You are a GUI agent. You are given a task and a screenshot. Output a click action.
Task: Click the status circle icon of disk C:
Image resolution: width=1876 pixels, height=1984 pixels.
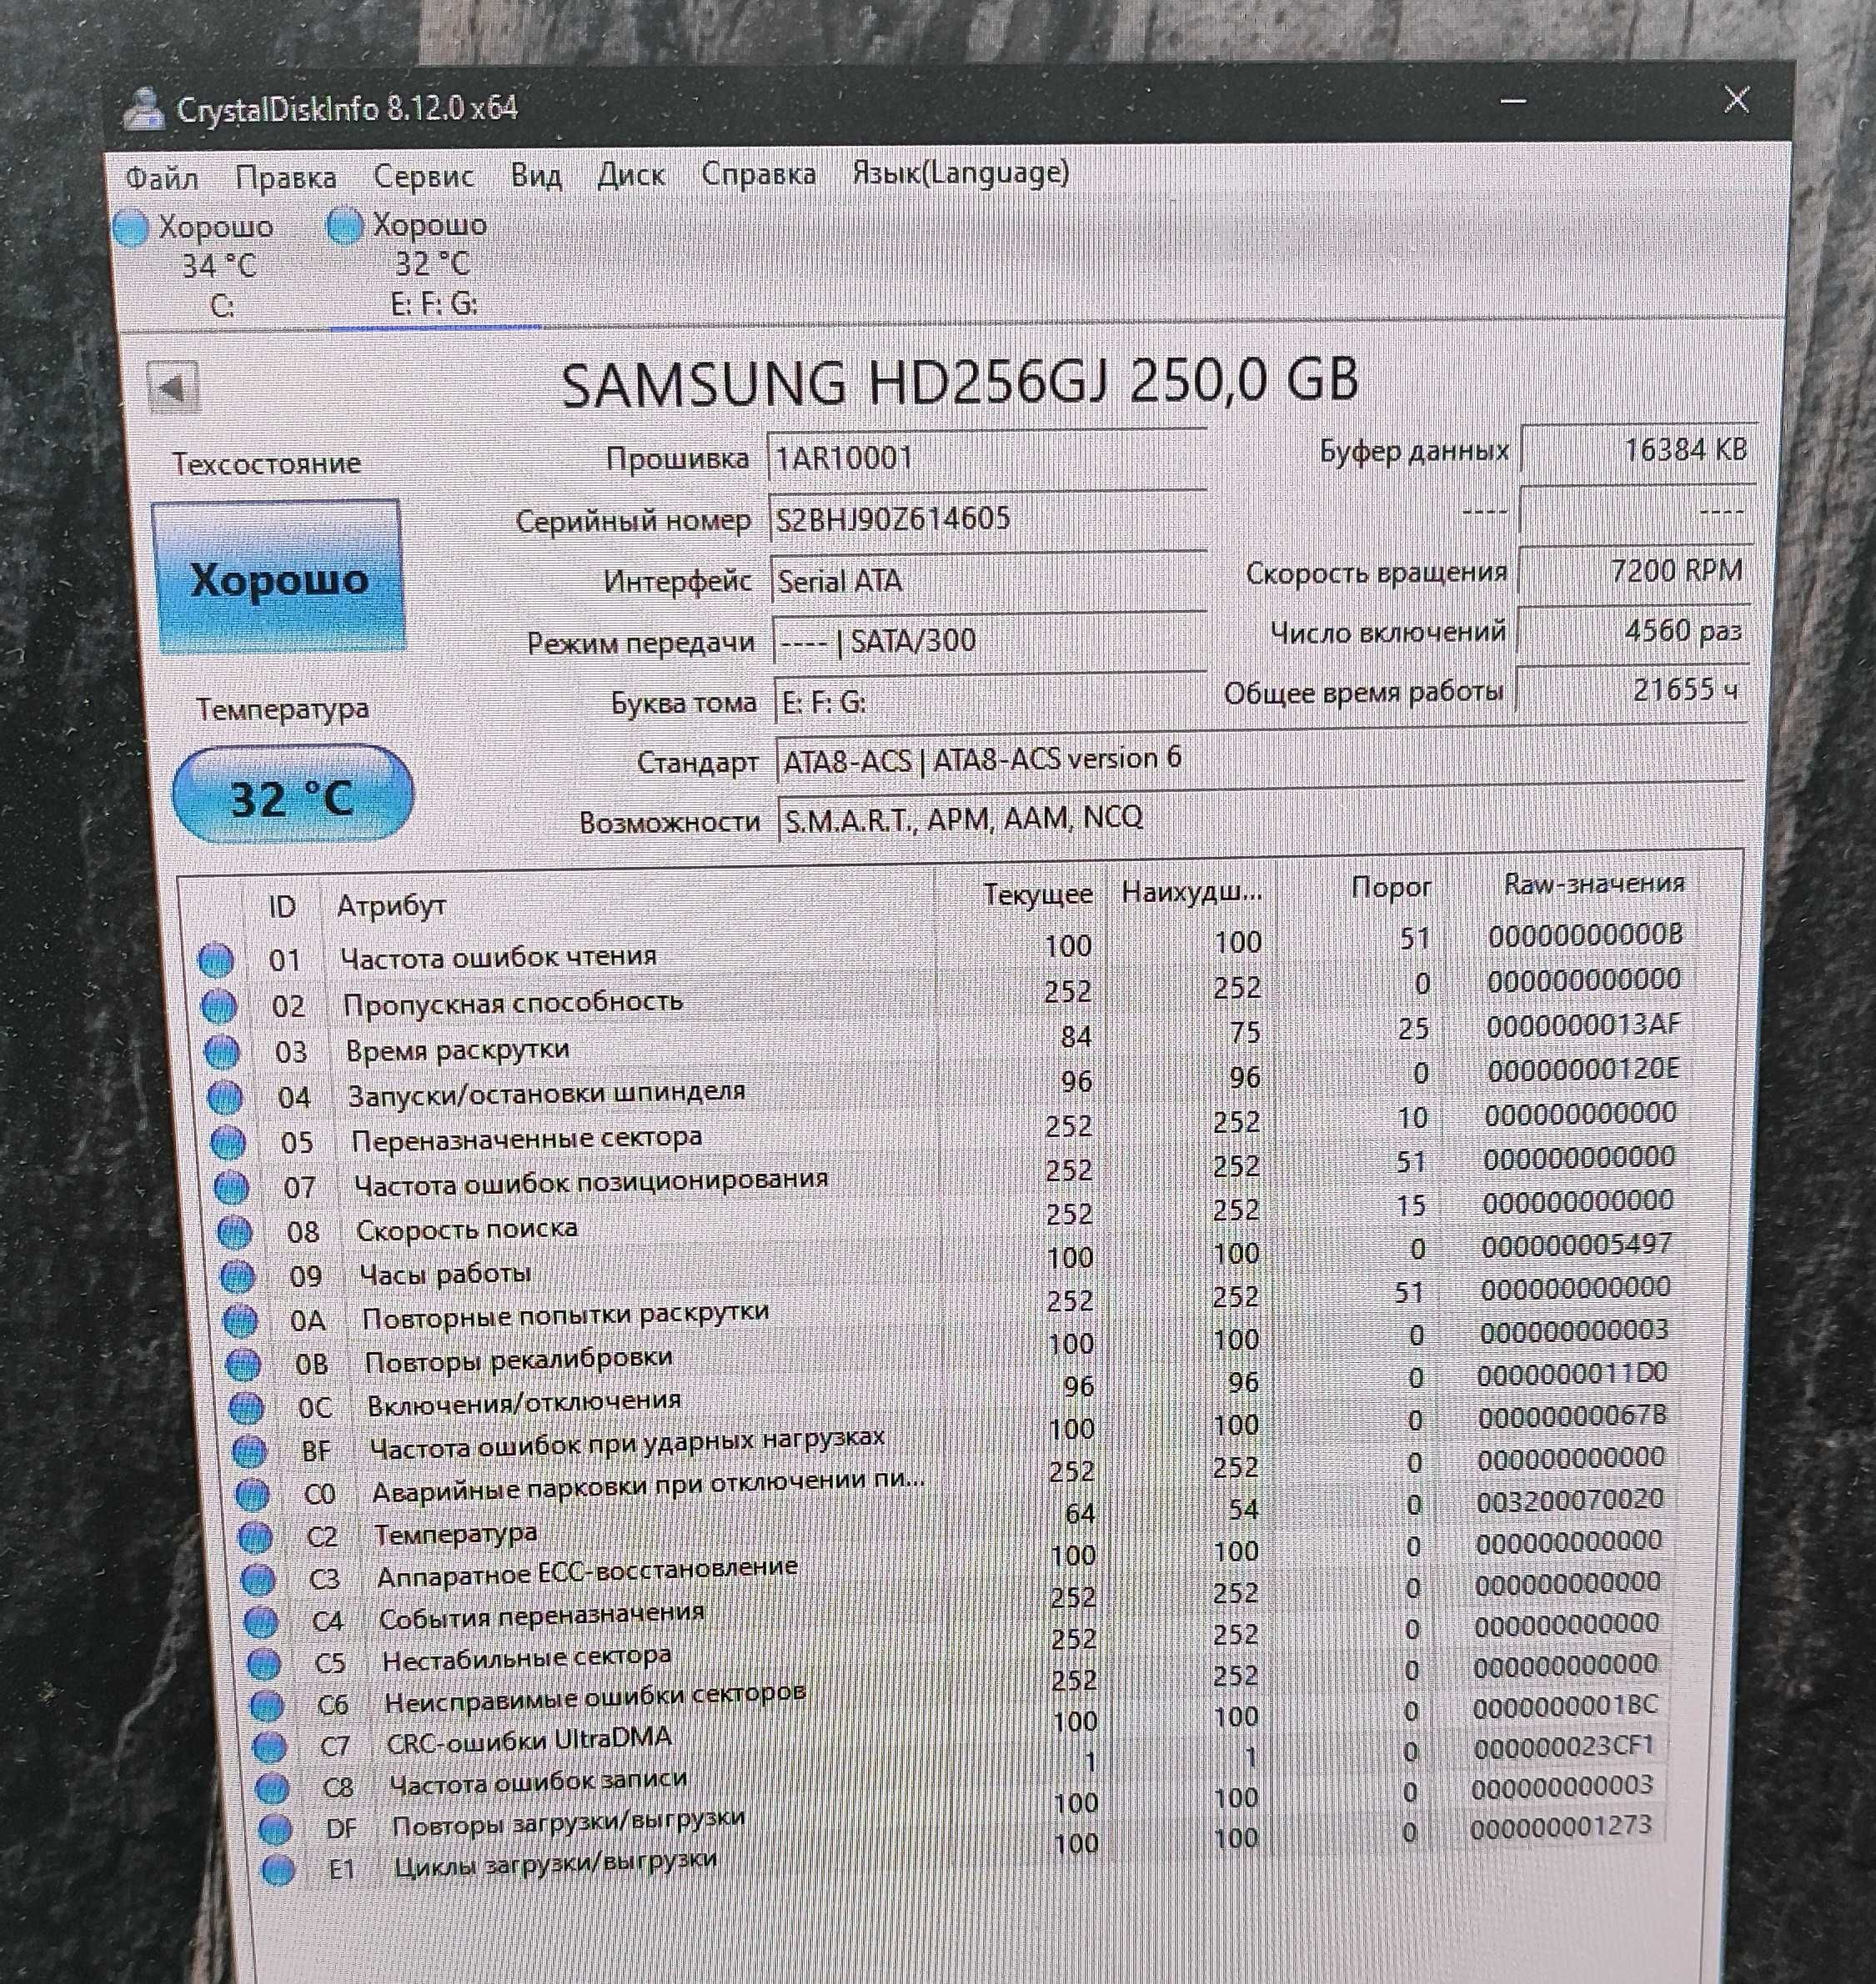[x=132, y=229]
